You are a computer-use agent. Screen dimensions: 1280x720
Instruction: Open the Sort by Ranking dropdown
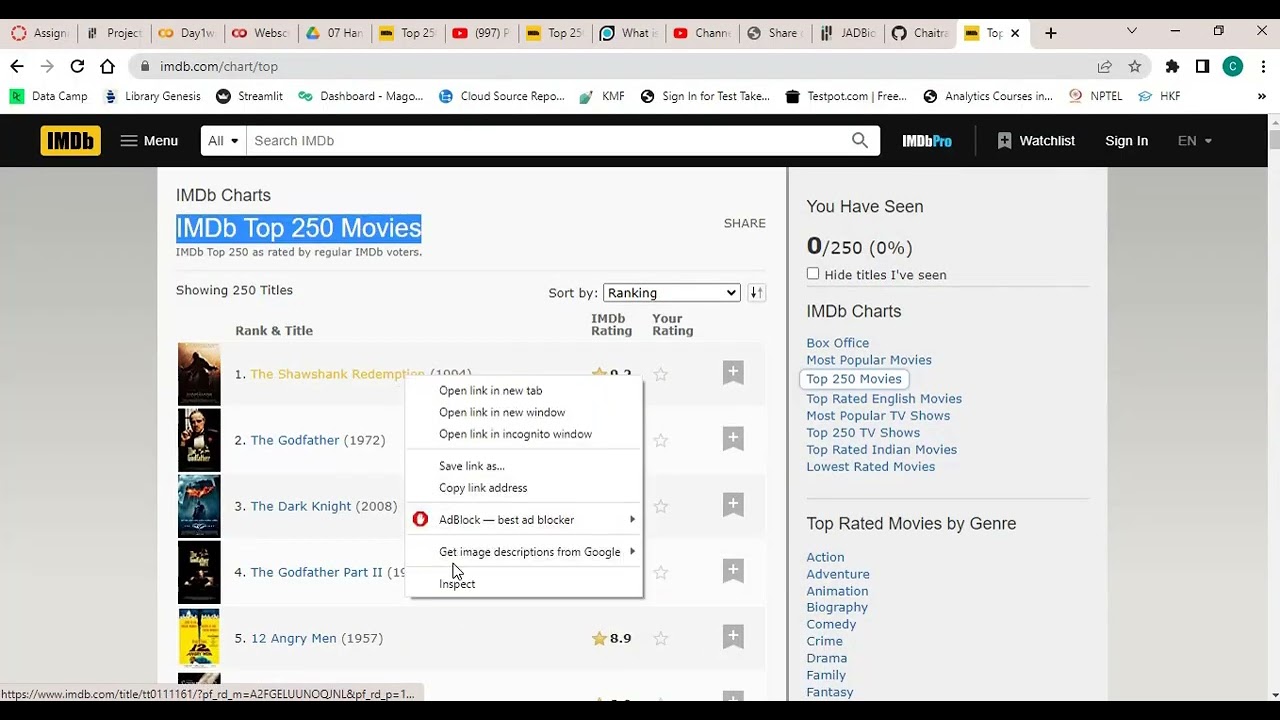[671, 293]
